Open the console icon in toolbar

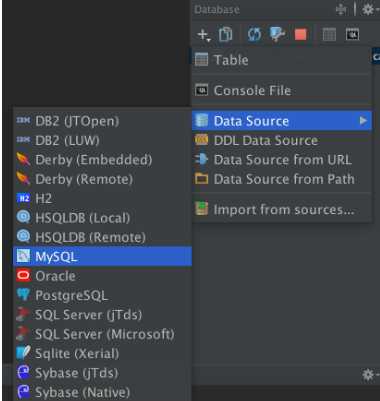(352, 34)
